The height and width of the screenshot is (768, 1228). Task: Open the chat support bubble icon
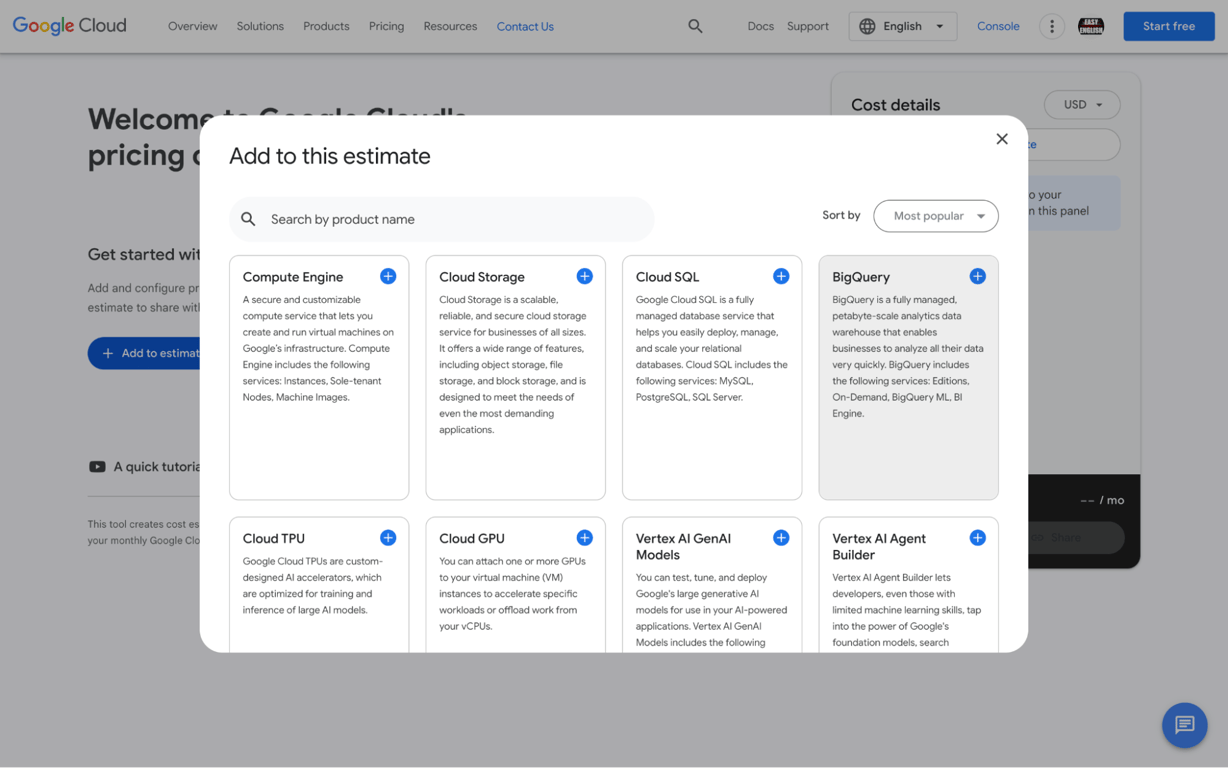pyautogui.click(x=1185, y=725)
